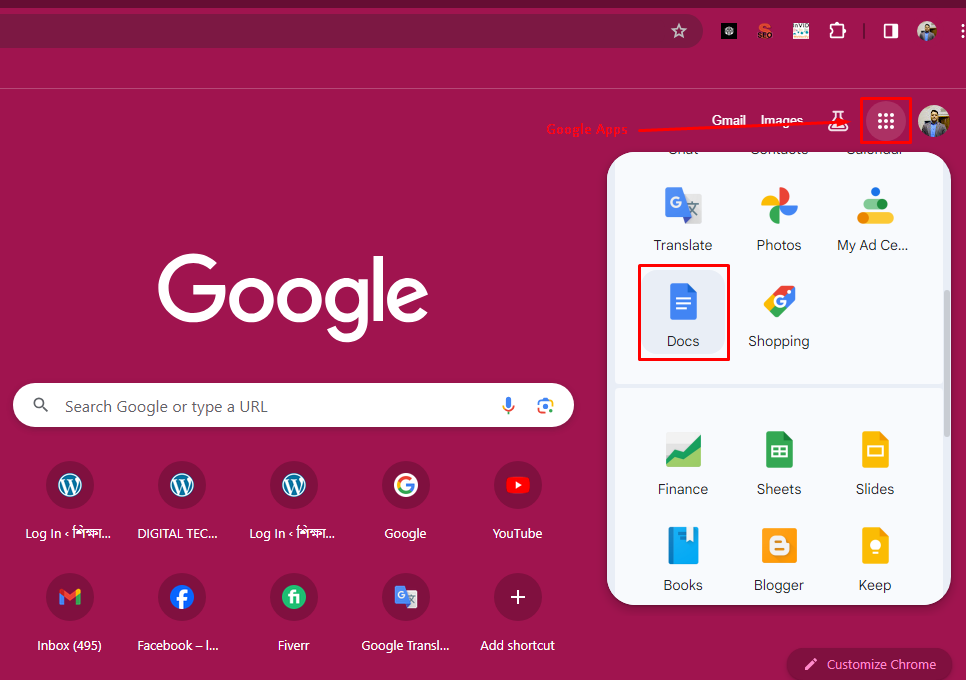This screenshot has width=966, height=680.
Task: Open the Google Translate shortcut tile
Action: click(405, 613)
